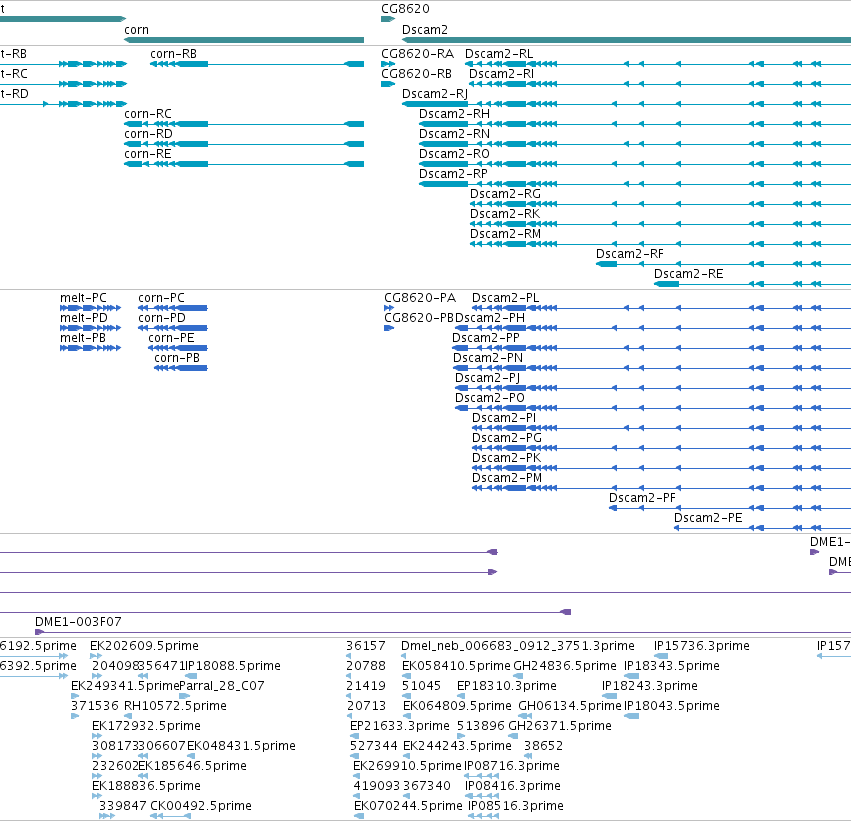The width and height of the screenshot is (851, 821).
Task: Click corn-PB protein feature
Action: coord(177,359)
